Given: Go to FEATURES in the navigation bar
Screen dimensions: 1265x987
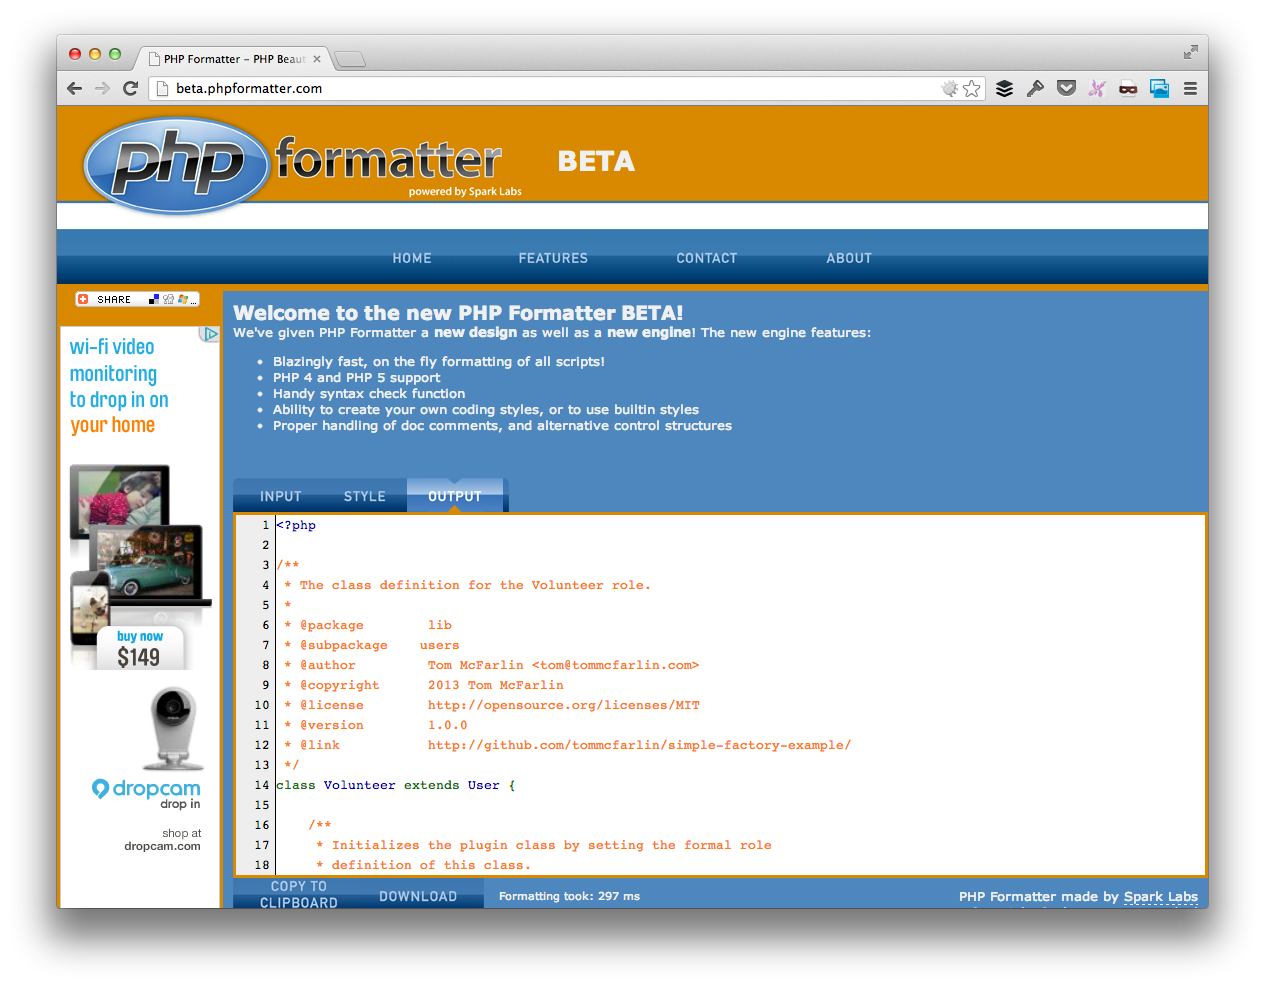Looking at the screenshot, I should [553, 258].
